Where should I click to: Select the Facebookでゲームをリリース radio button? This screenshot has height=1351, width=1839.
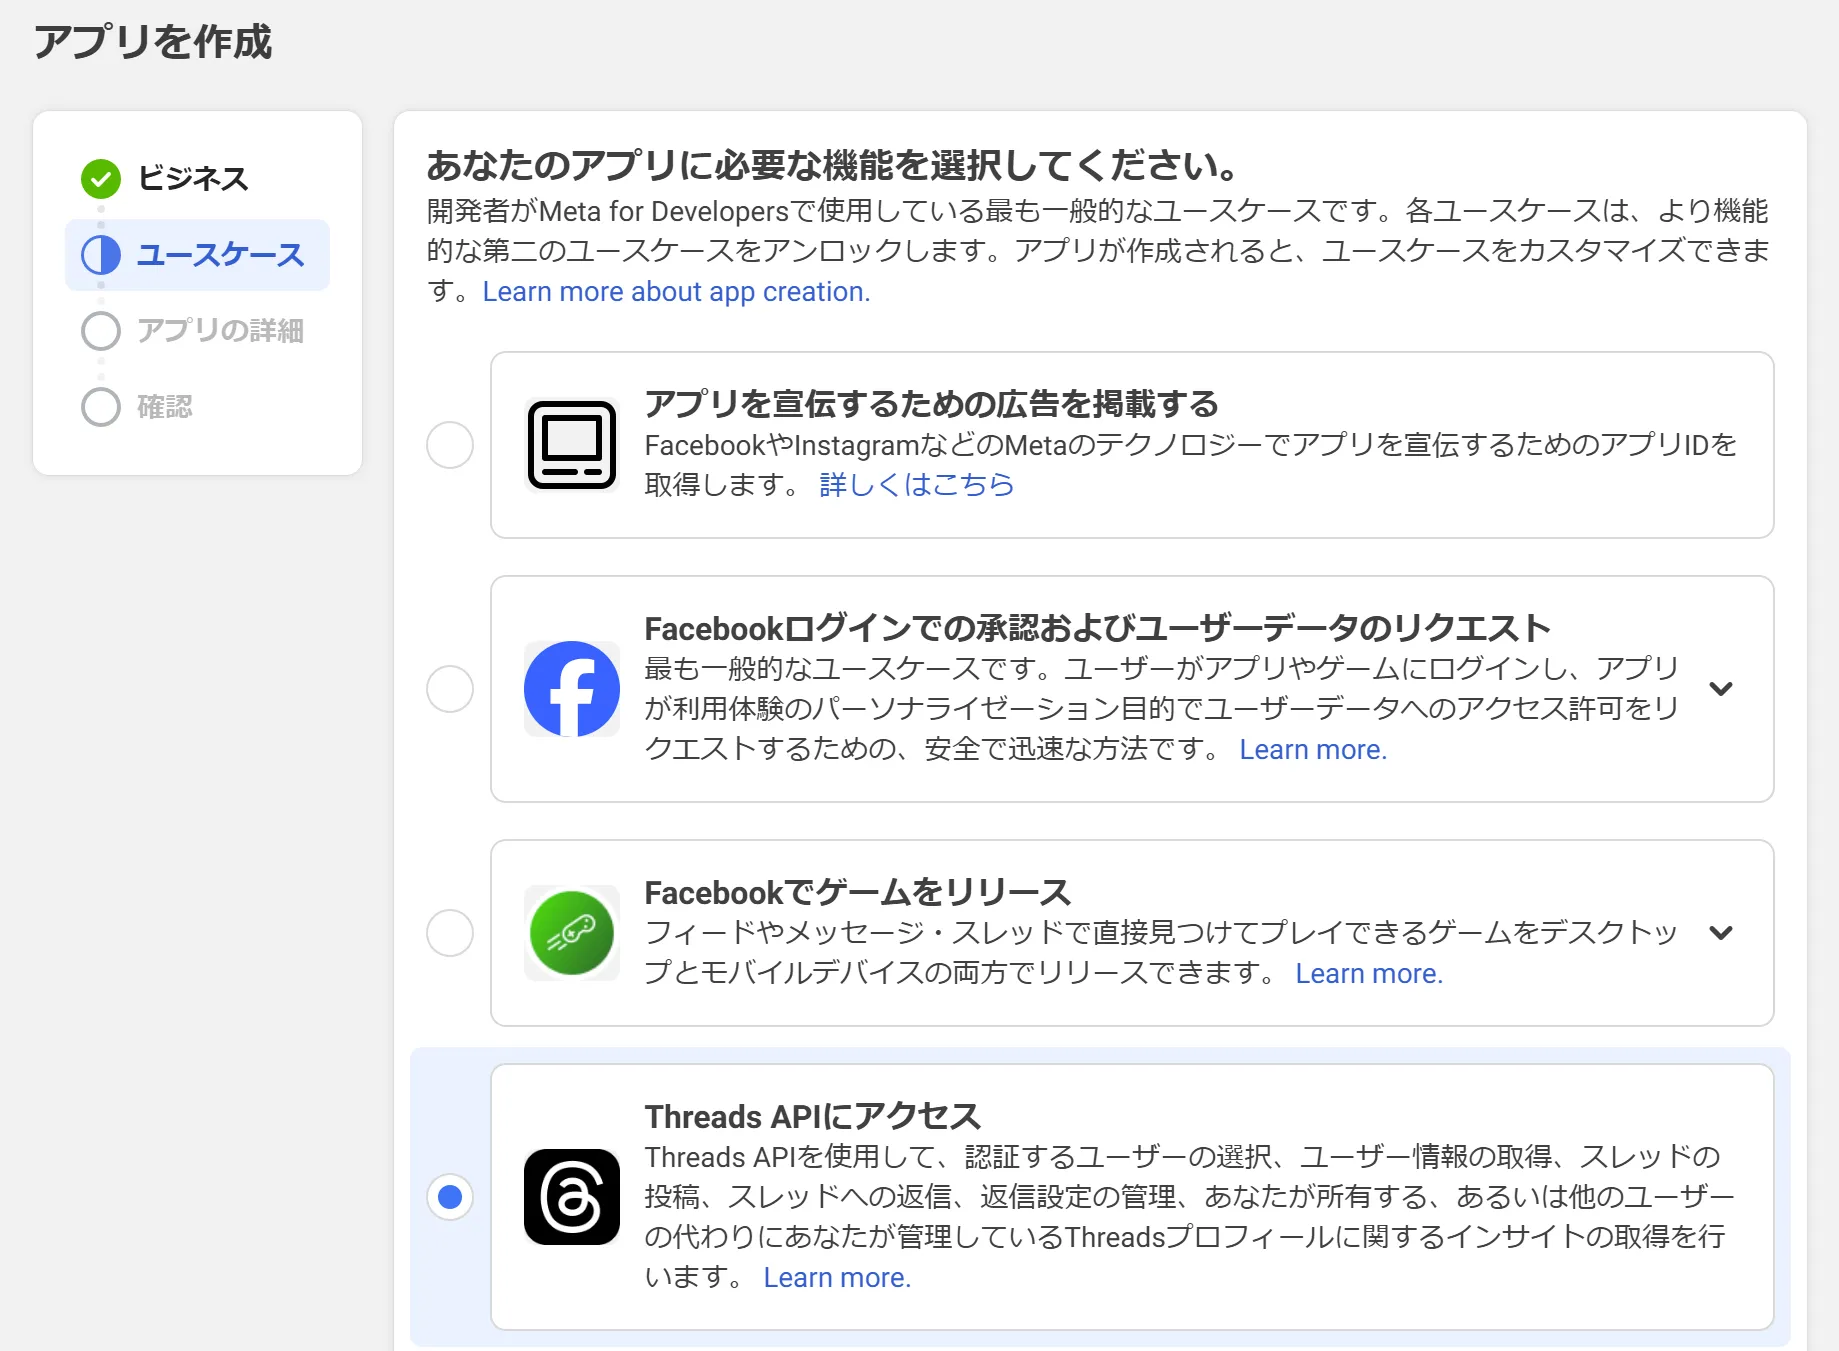tap(451, 932)
